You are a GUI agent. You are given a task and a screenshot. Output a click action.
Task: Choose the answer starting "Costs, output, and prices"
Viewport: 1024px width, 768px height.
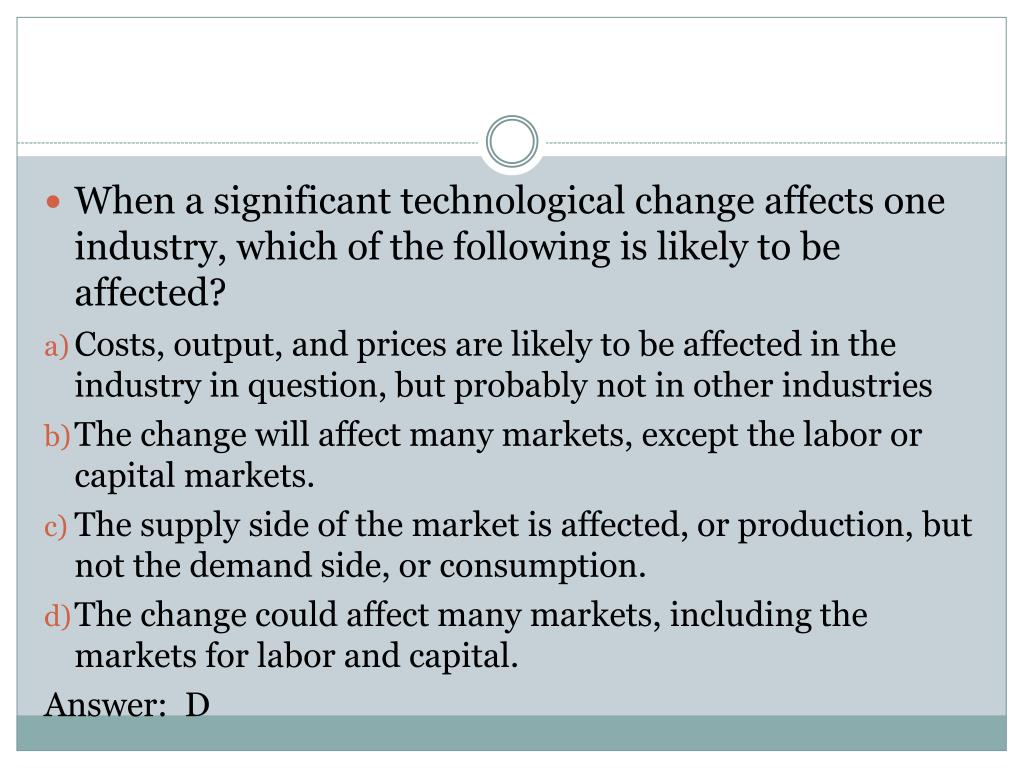click(503, 364)
